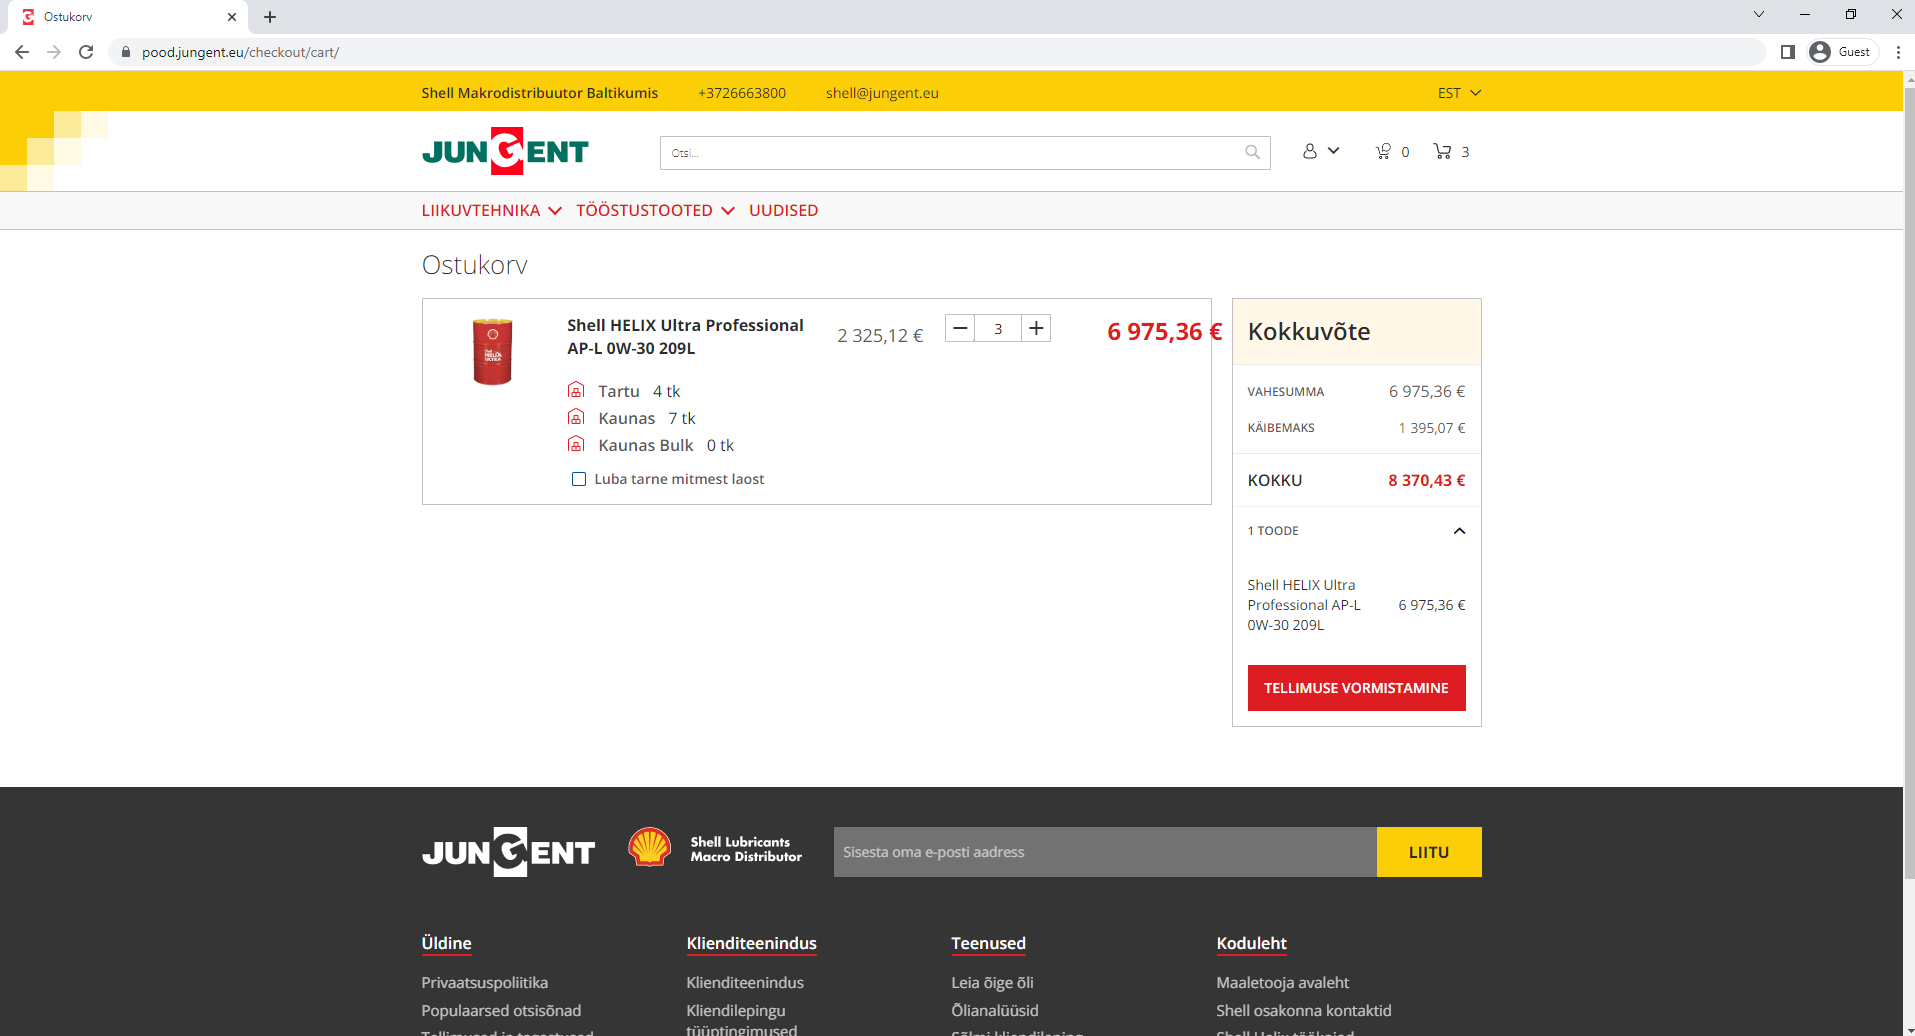Click the Jungent logo in header
Viewport: 1915px width, 1036px height.
pos(505,152)
